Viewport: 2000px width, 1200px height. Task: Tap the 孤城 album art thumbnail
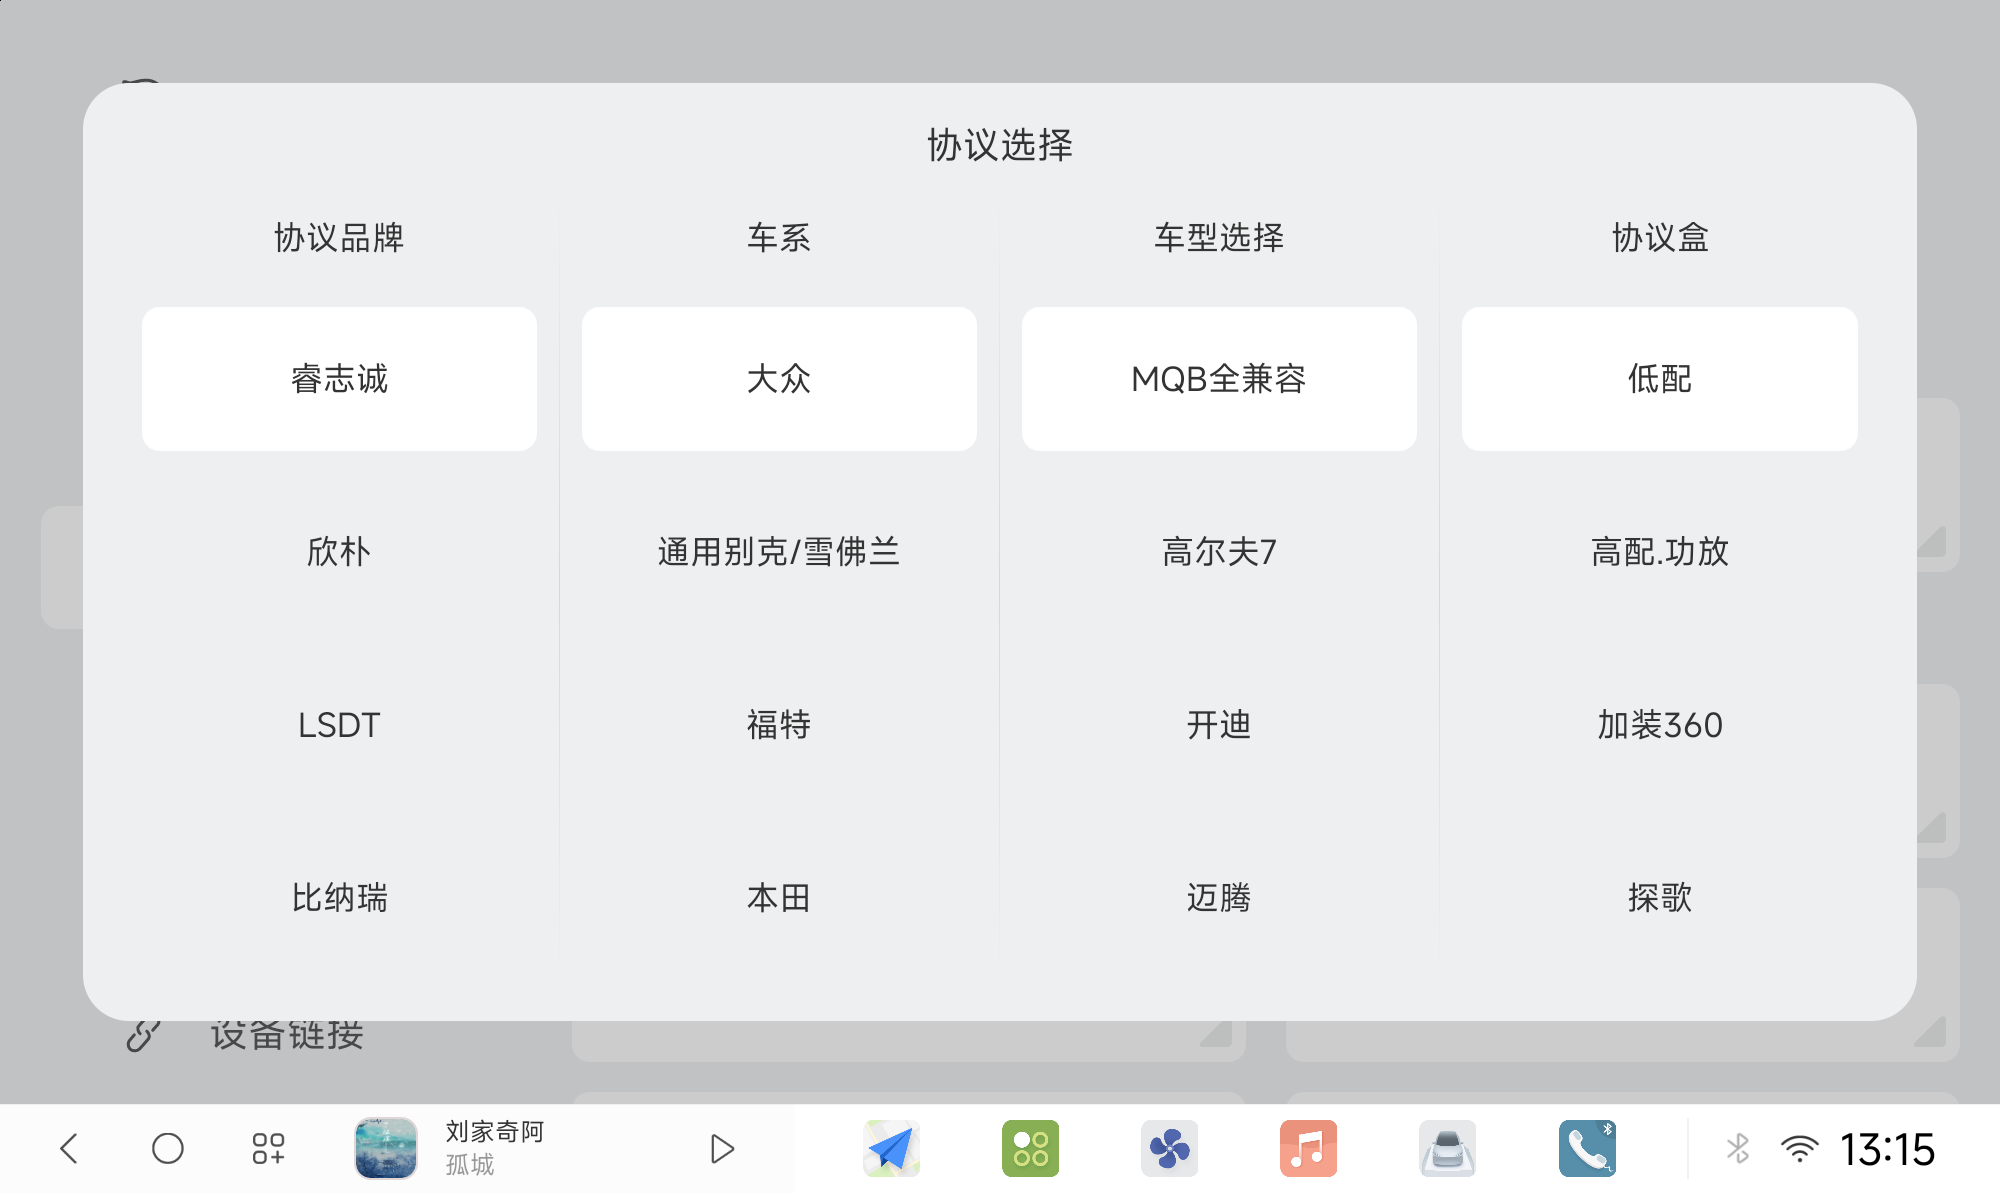385,1148
